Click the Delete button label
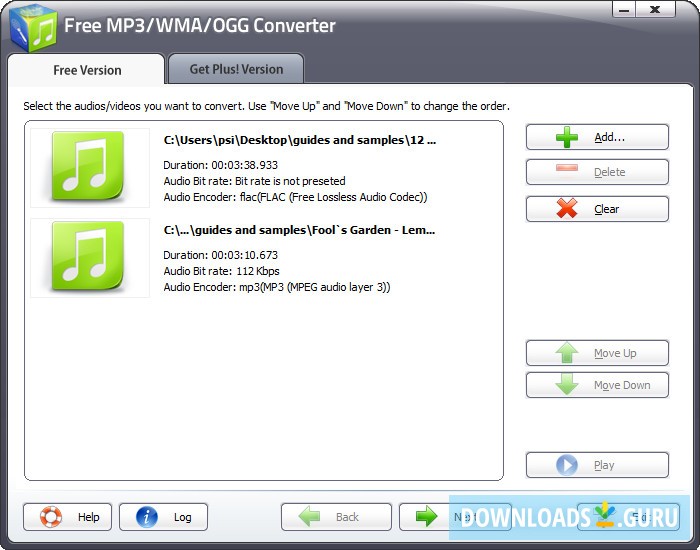 [x=609, y=172]
